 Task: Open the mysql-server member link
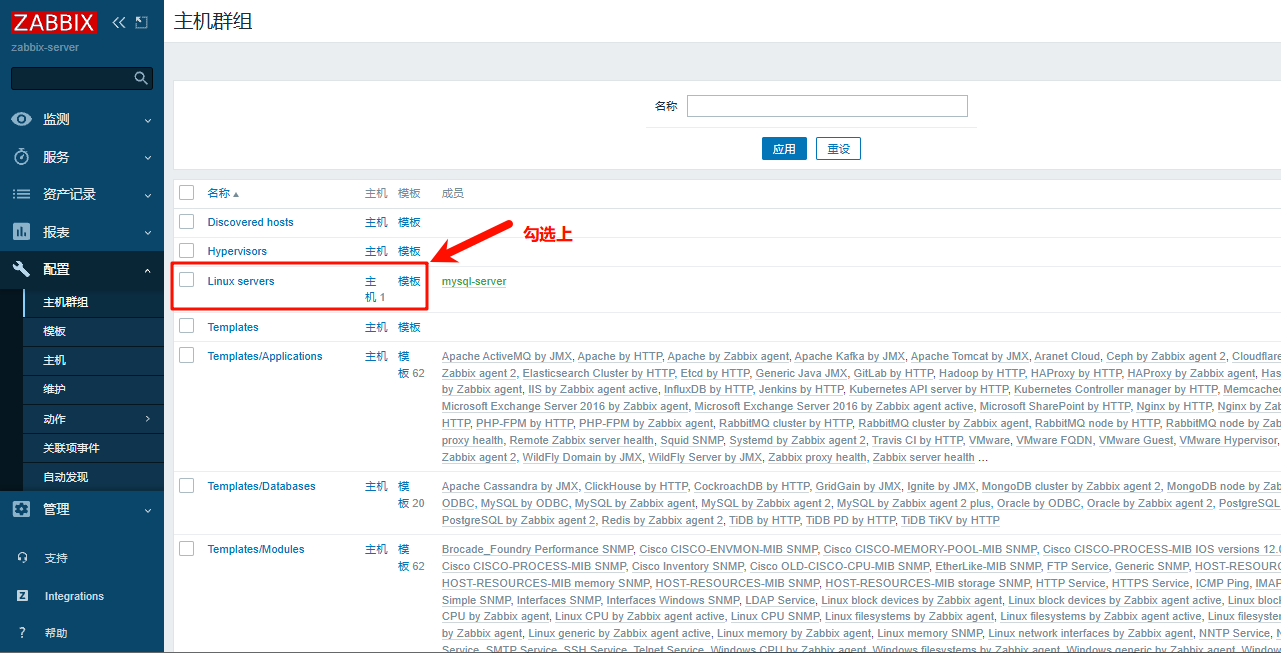pyautogui.click(x=474, y=281)
